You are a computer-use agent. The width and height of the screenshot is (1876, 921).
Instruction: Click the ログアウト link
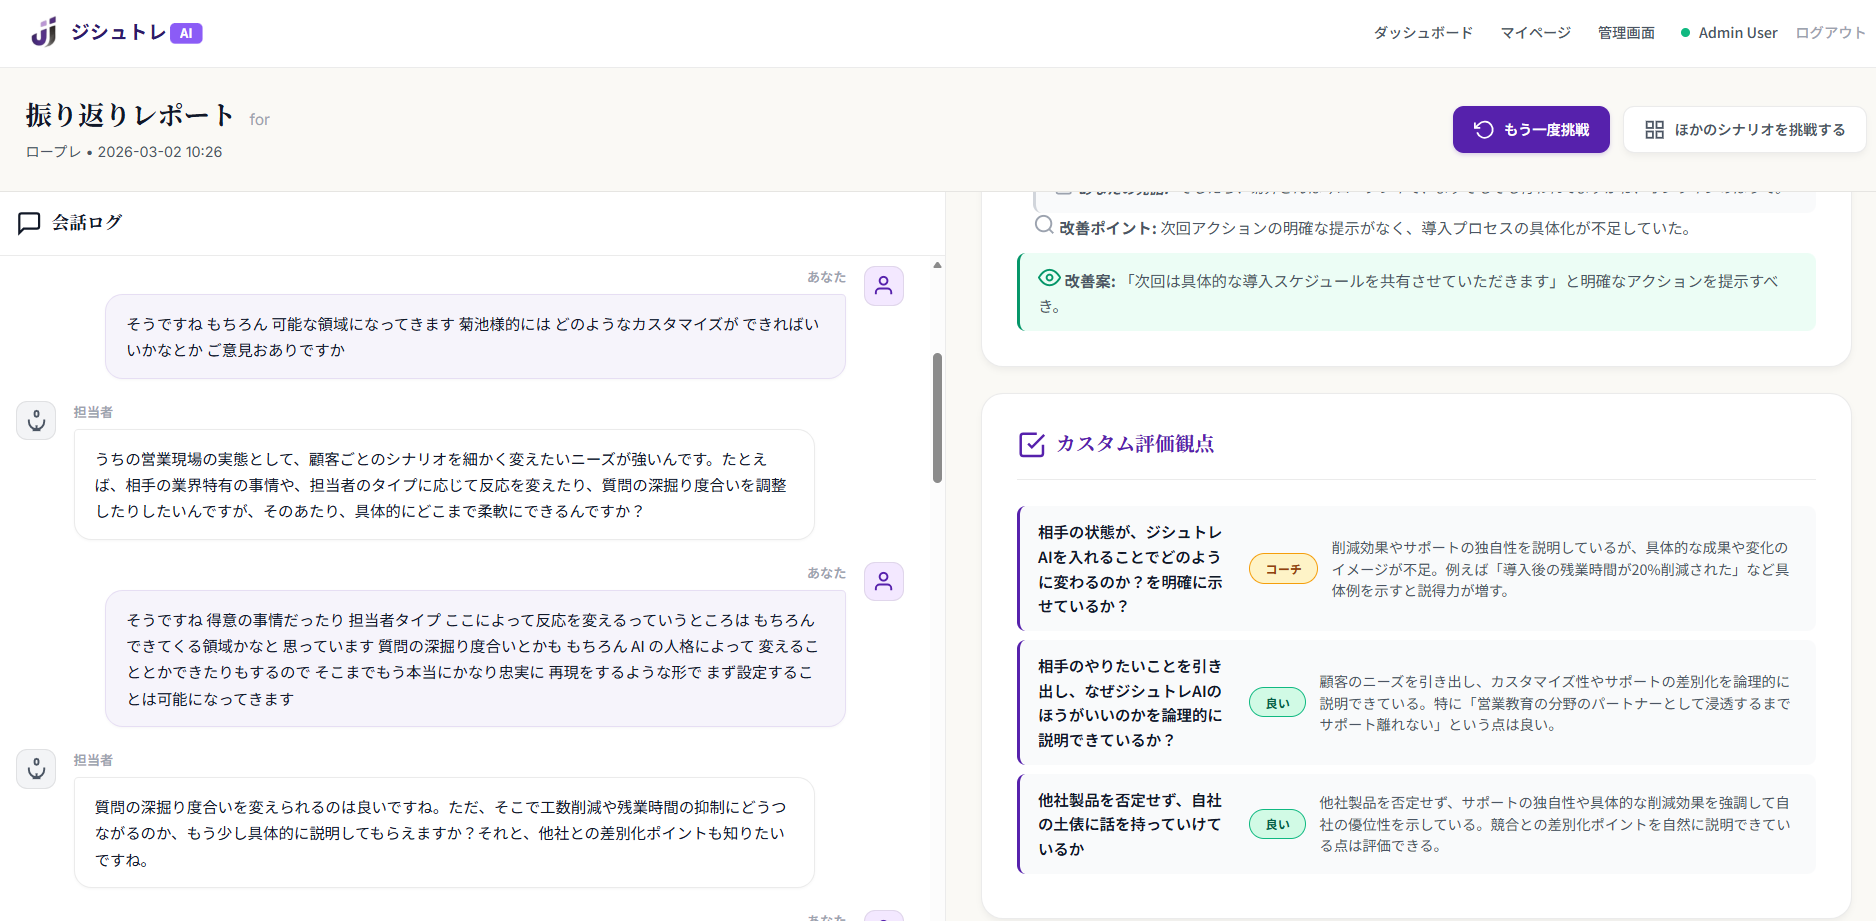tap(1828, 32)
